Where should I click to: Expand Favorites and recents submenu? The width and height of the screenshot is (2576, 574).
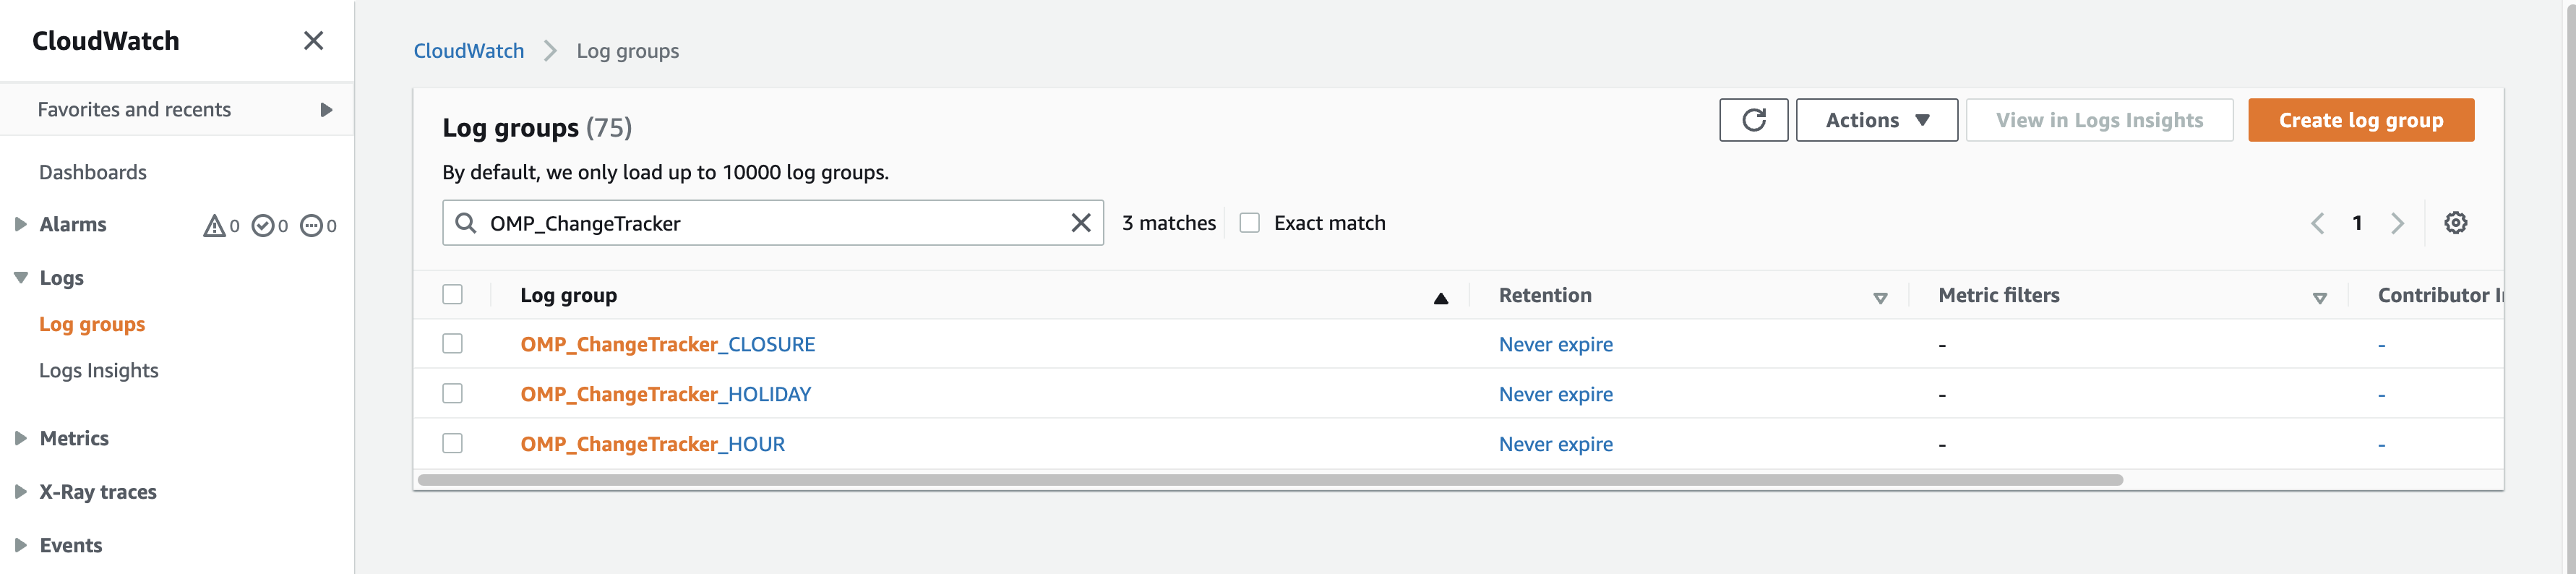point(326,110)
